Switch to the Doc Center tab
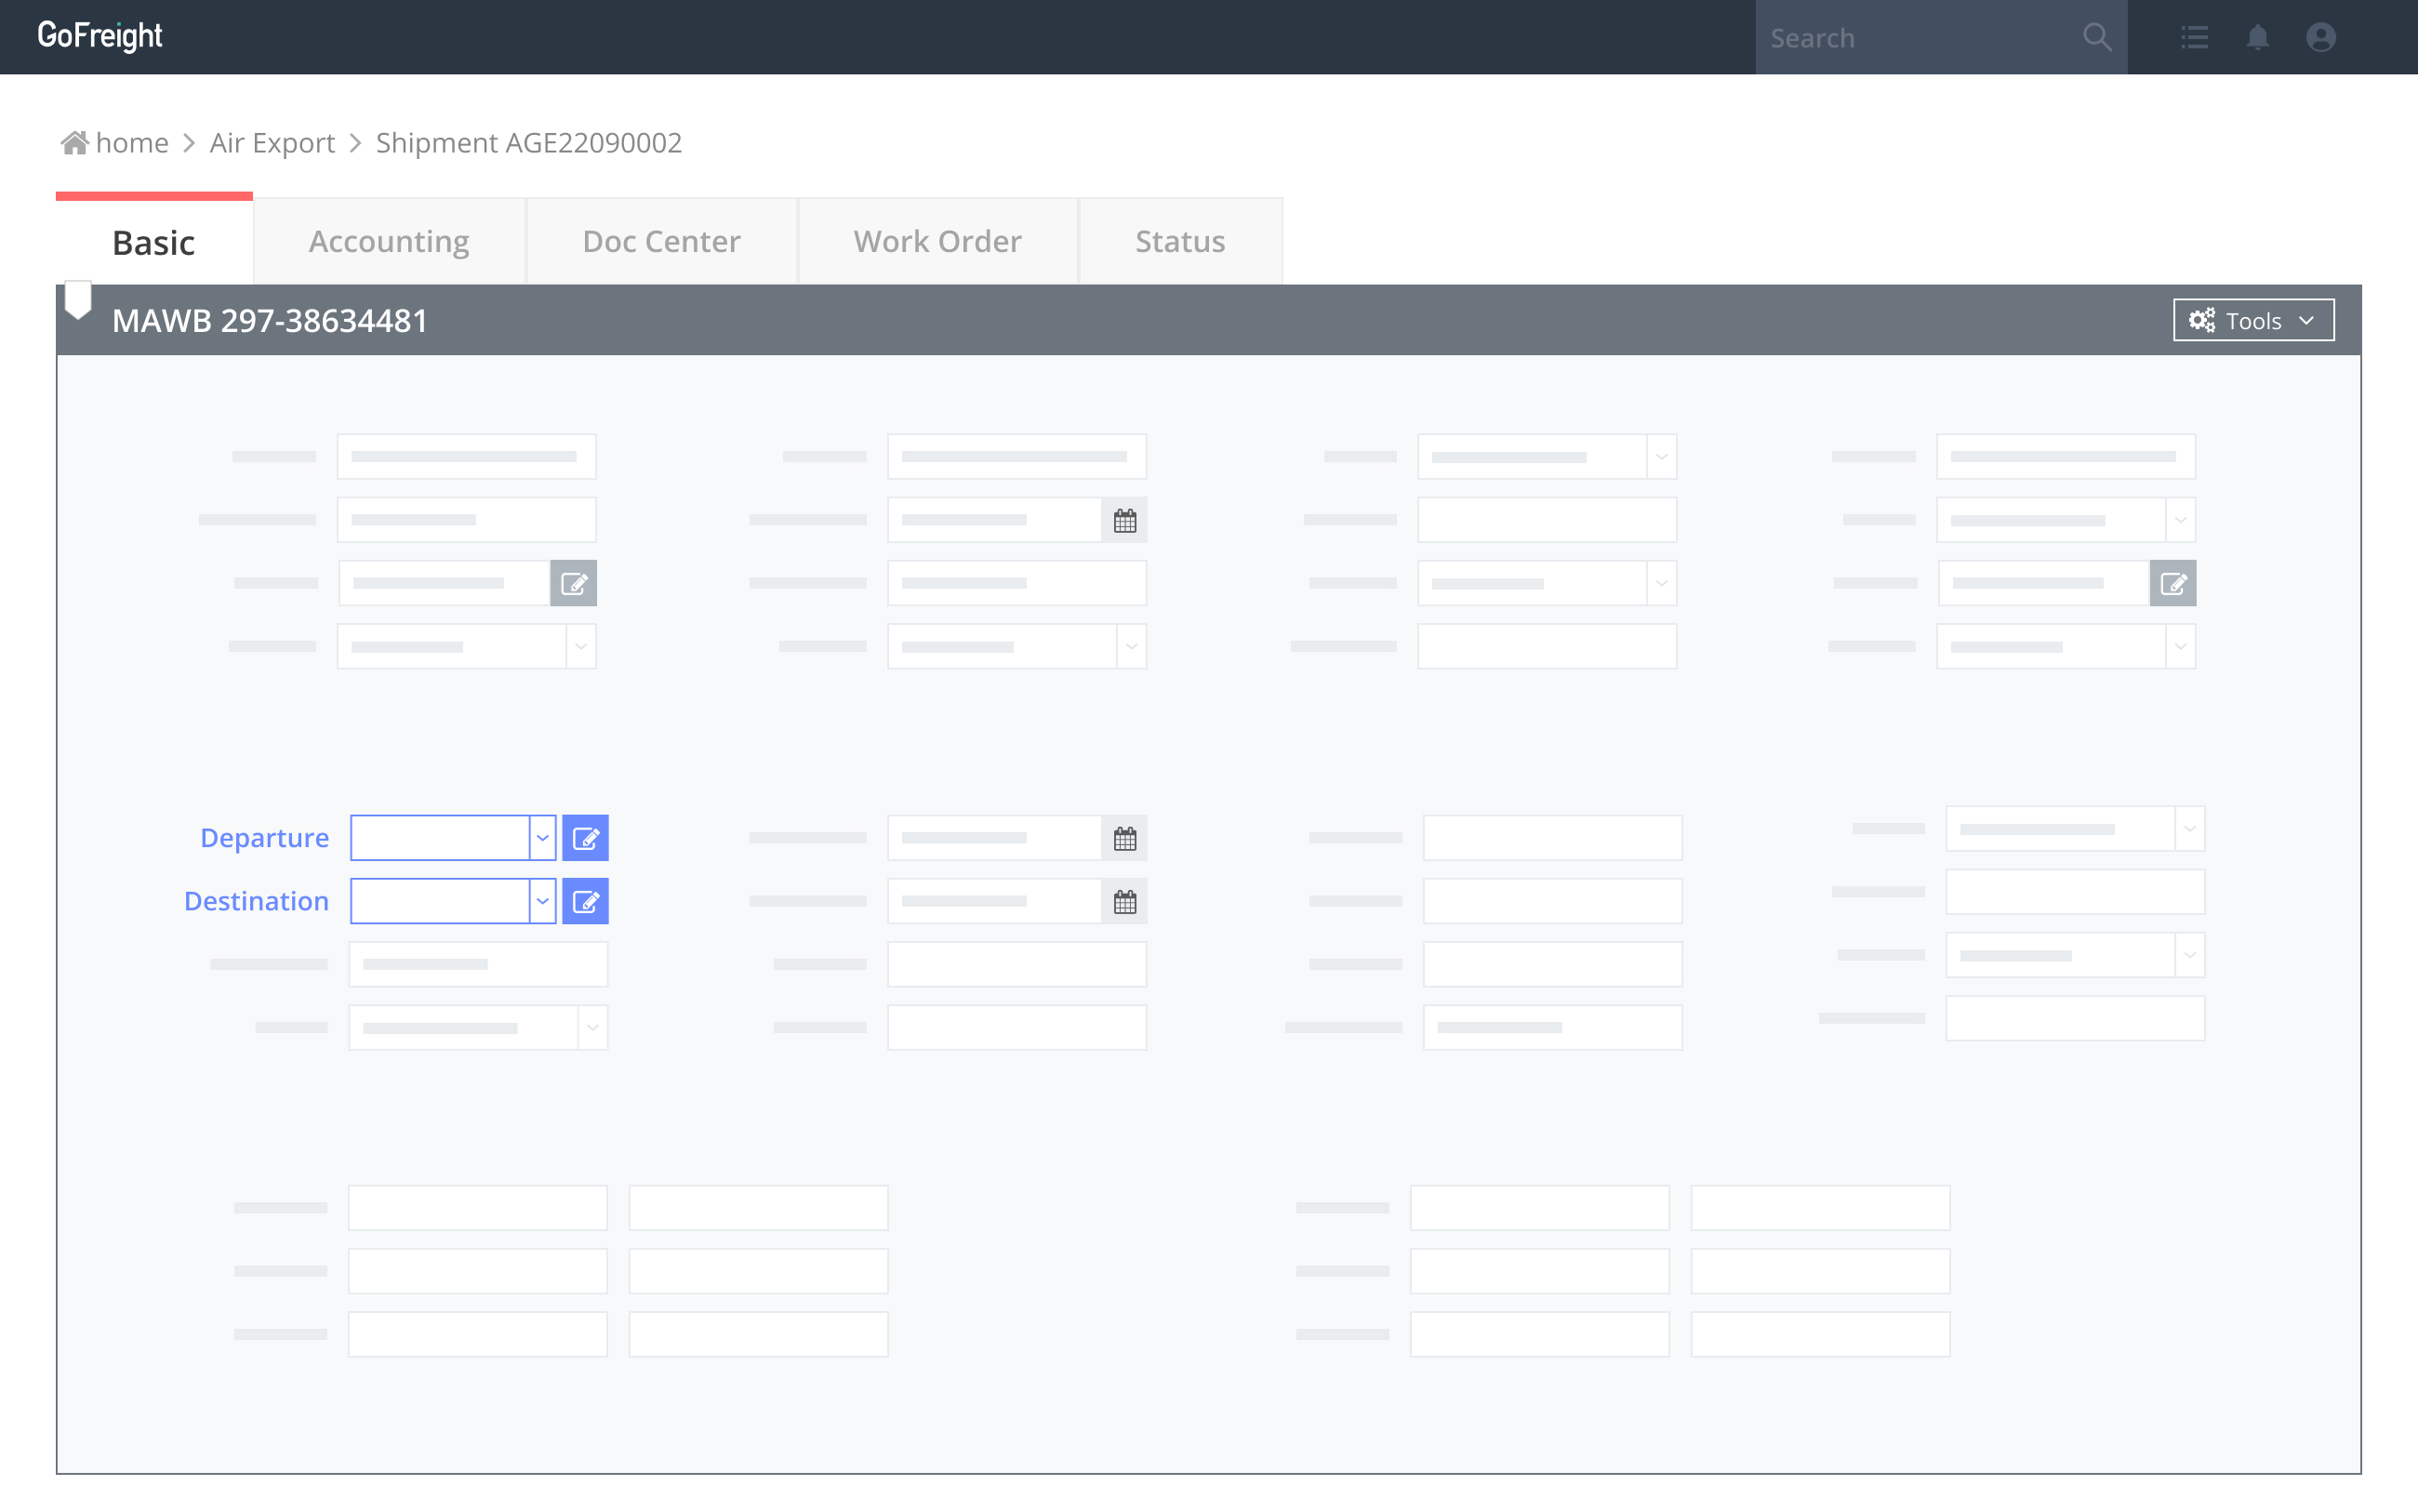The width and height of the screenshot is (2418, 1512). point(661,241)
